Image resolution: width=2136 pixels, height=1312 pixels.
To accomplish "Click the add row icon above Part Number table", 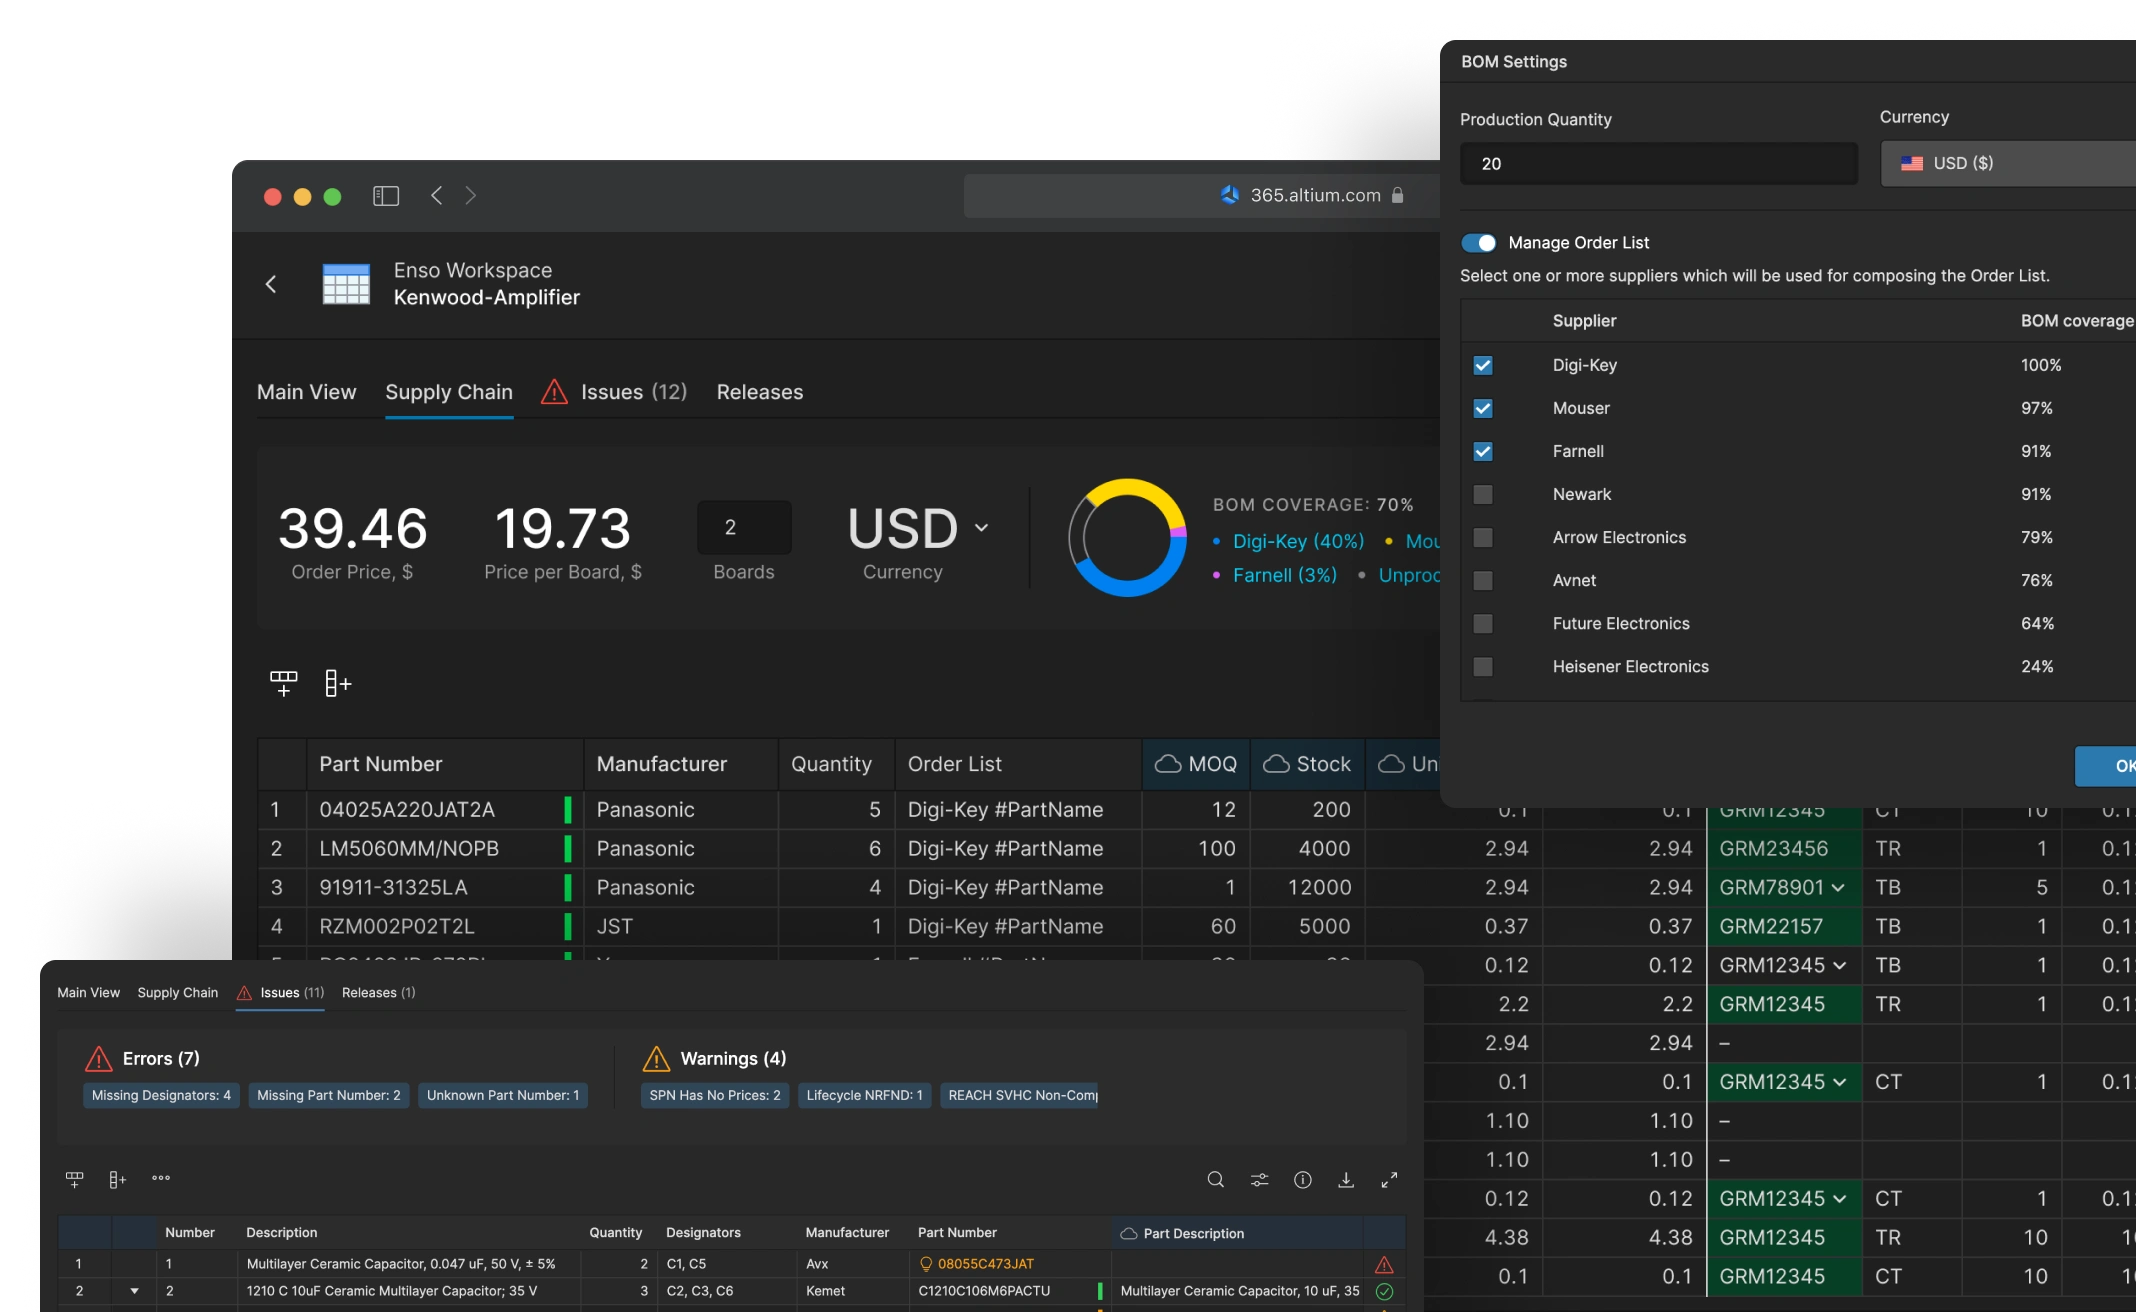I will click(x=284, y=683).
